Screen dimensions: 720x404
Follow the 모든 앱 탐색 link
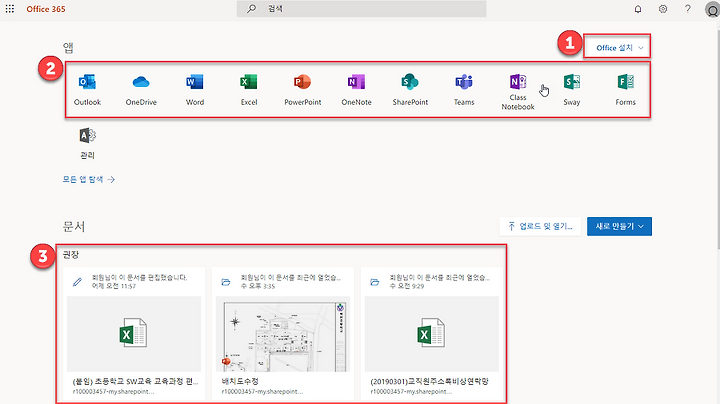pos(89,180)
